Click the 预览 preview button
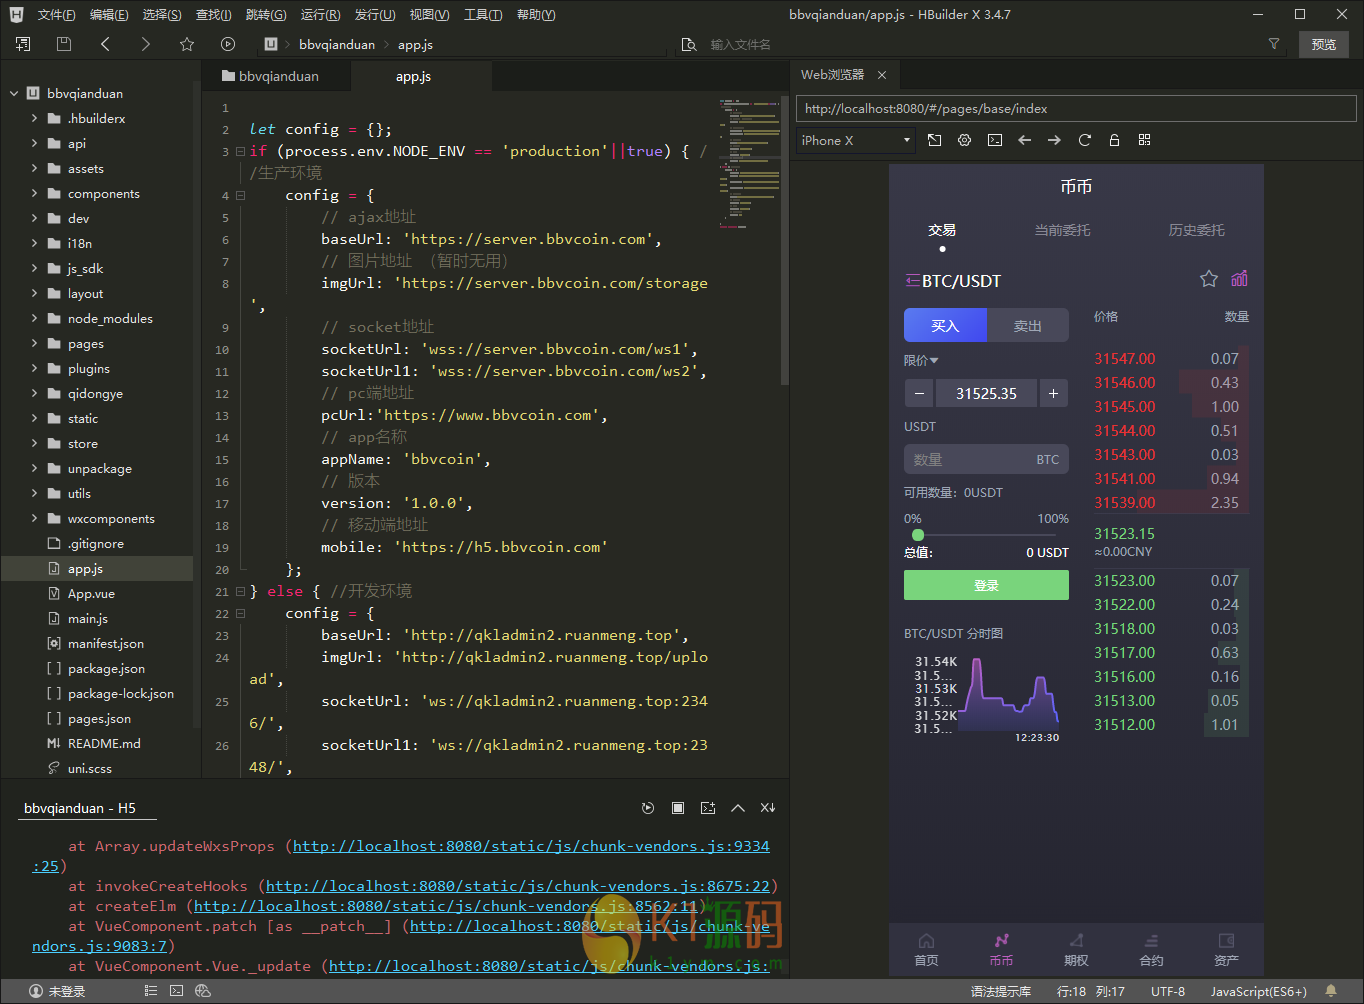This screenshot has height=1004, width=1364. pyautogui.click(x=1323, y=44)
